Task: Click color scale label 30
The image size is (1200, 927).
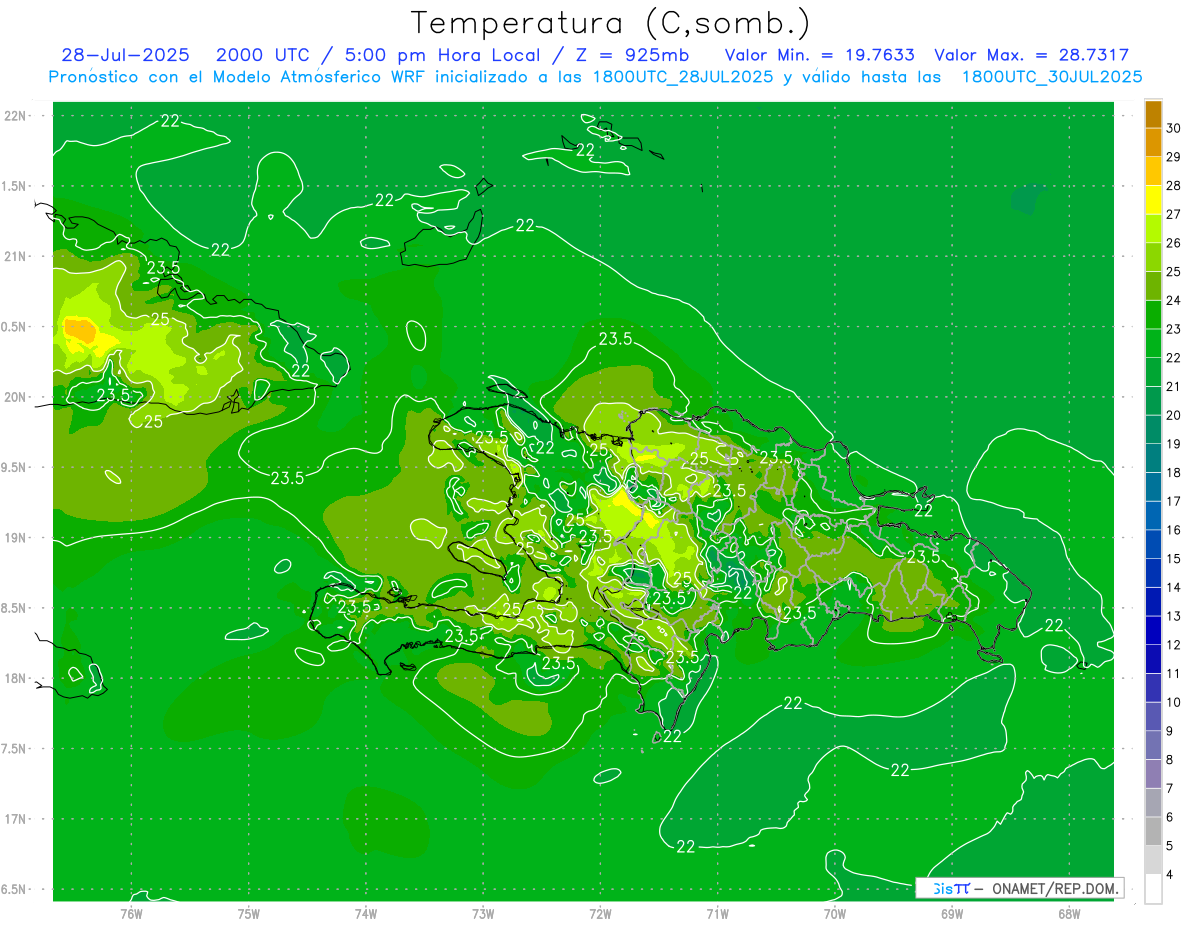Action: 1174,128
